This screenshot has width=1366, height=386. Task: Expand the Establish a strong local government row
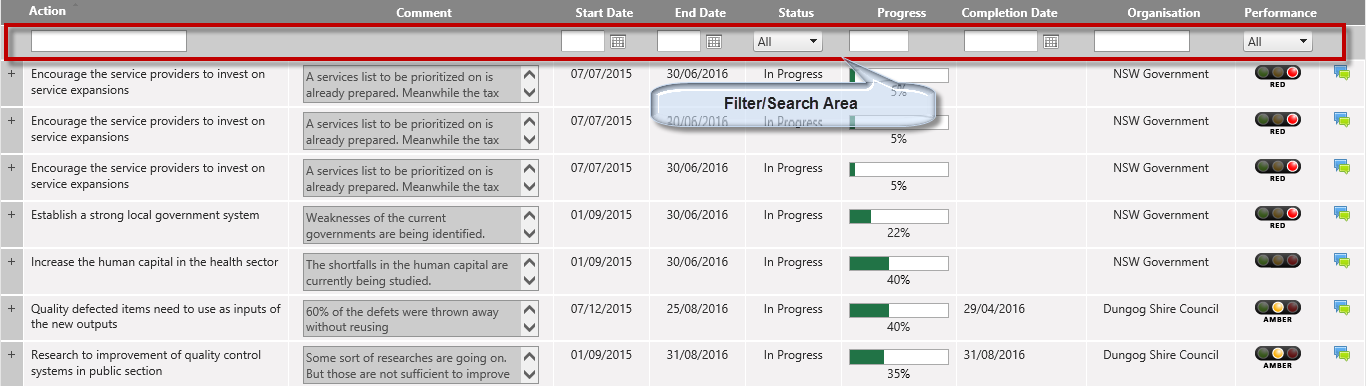(12, 215)
